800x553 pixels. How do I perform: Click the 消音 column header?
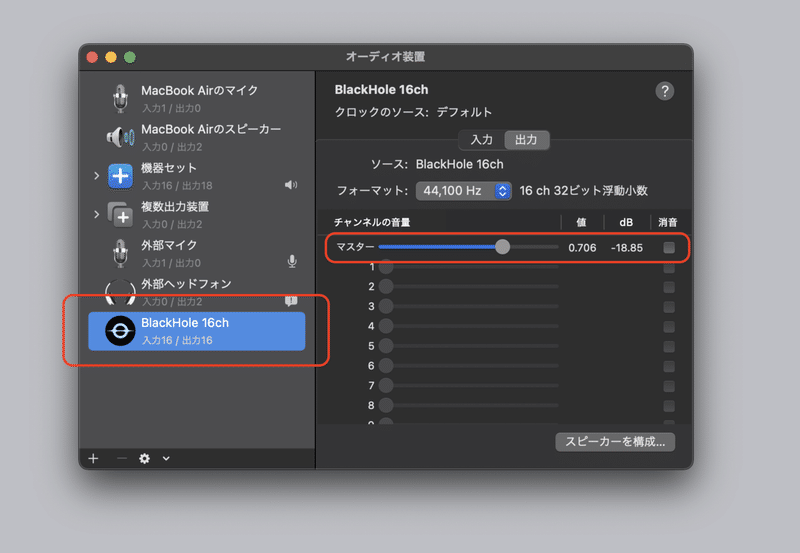[x=667, y=222]
